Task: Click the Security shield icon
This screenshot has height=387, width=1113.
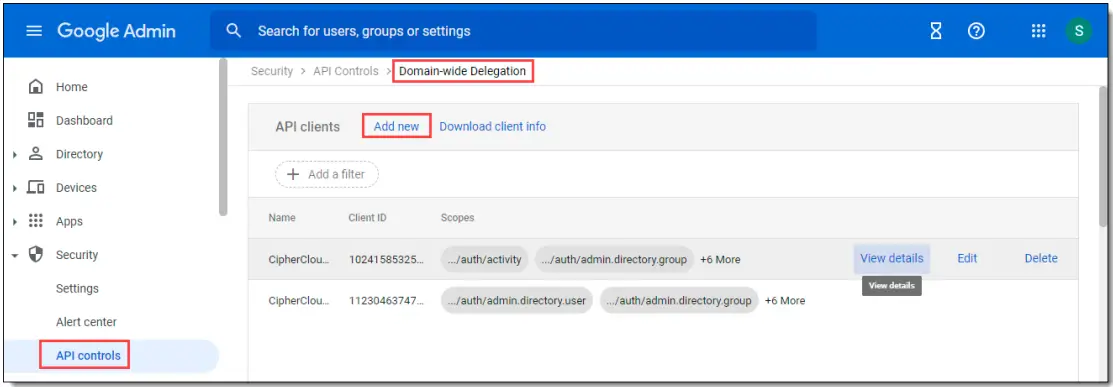Action: coord(35,254)
